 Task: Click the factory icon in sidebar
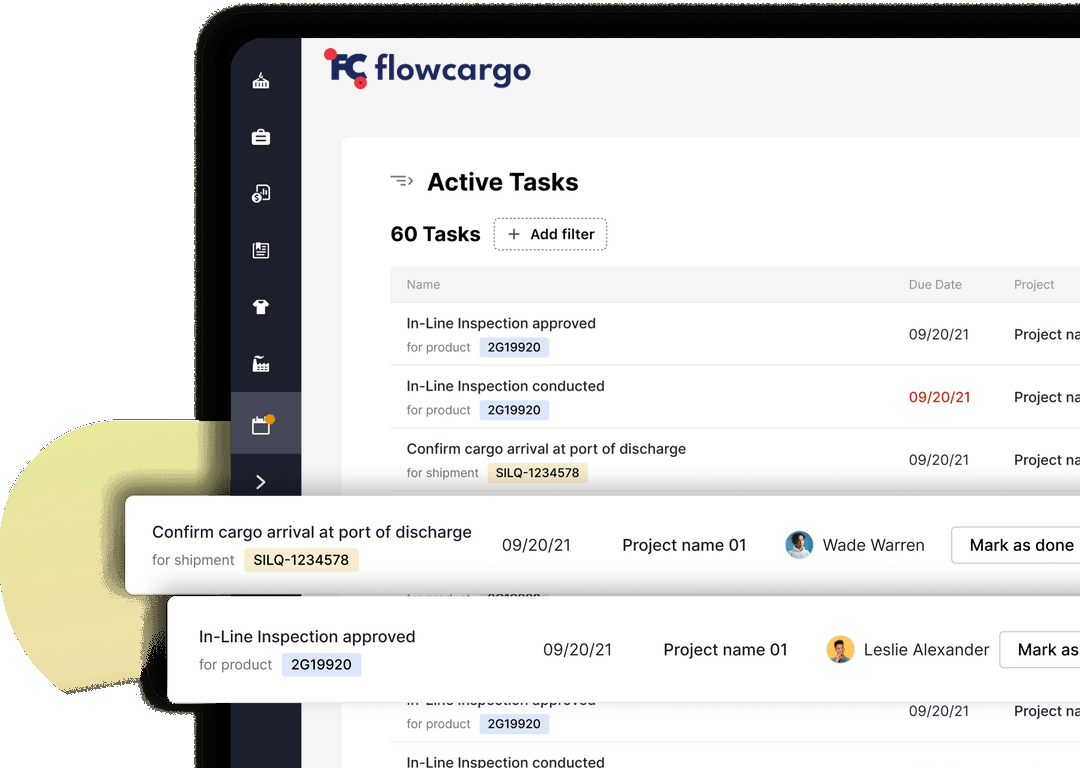tap(261, 364)
